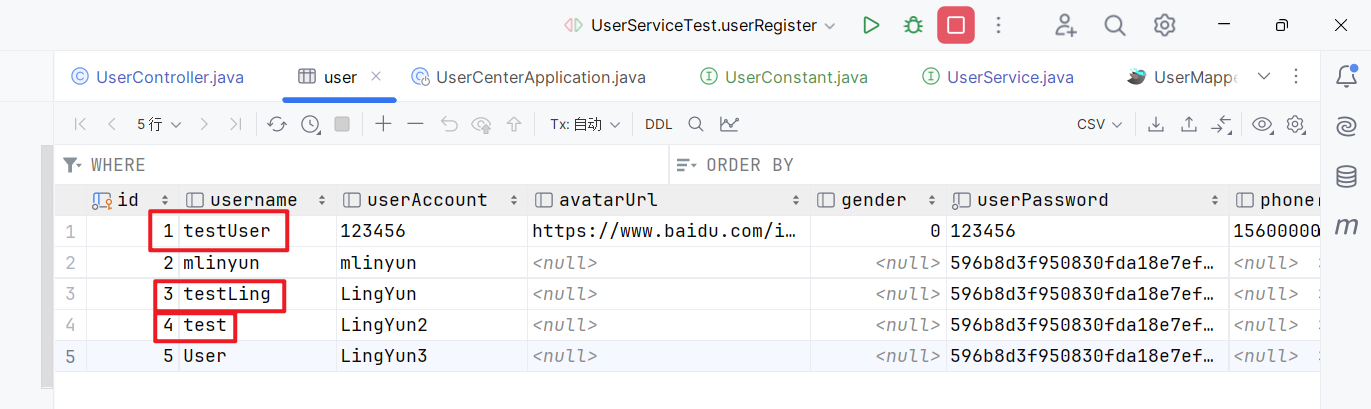
Task: Open the Database tool window in right sidebar
Action: [1346, 177]
